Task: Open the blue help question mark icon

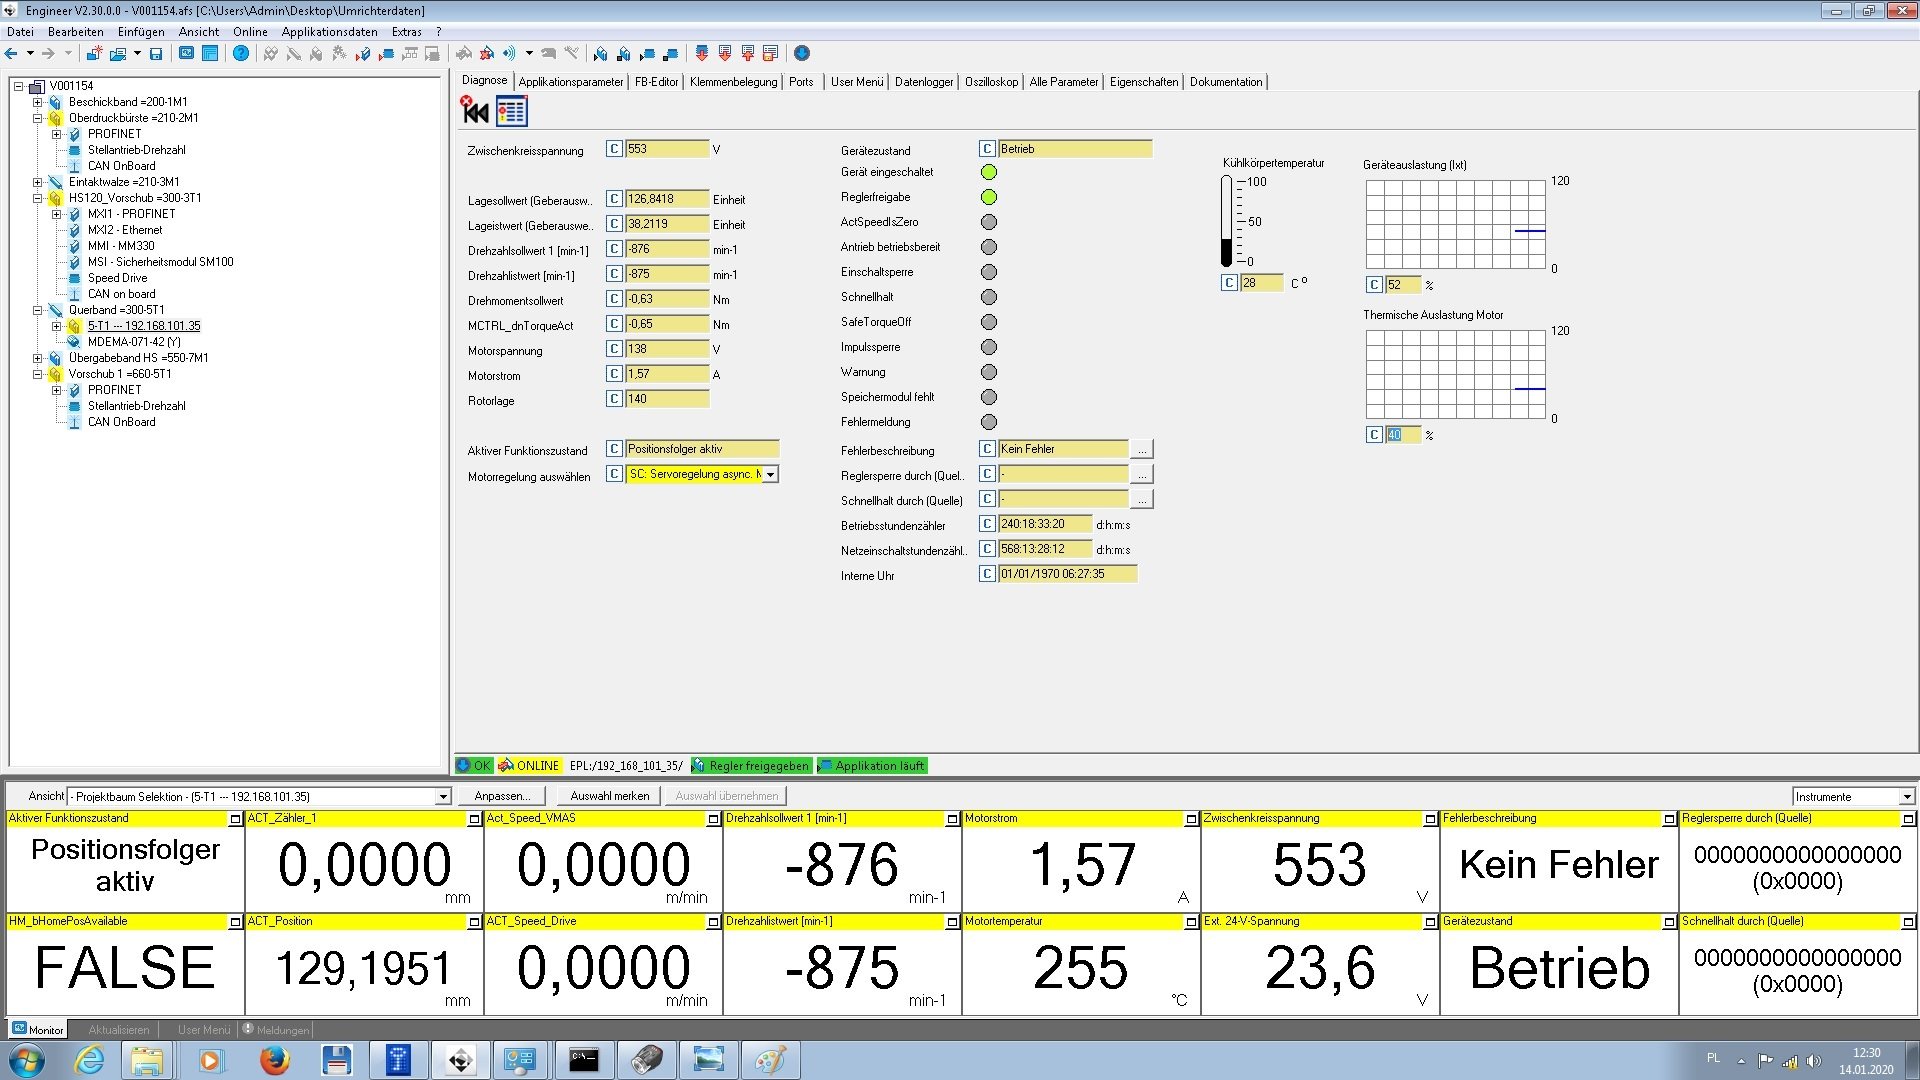Action: click(x=241, y=54)
